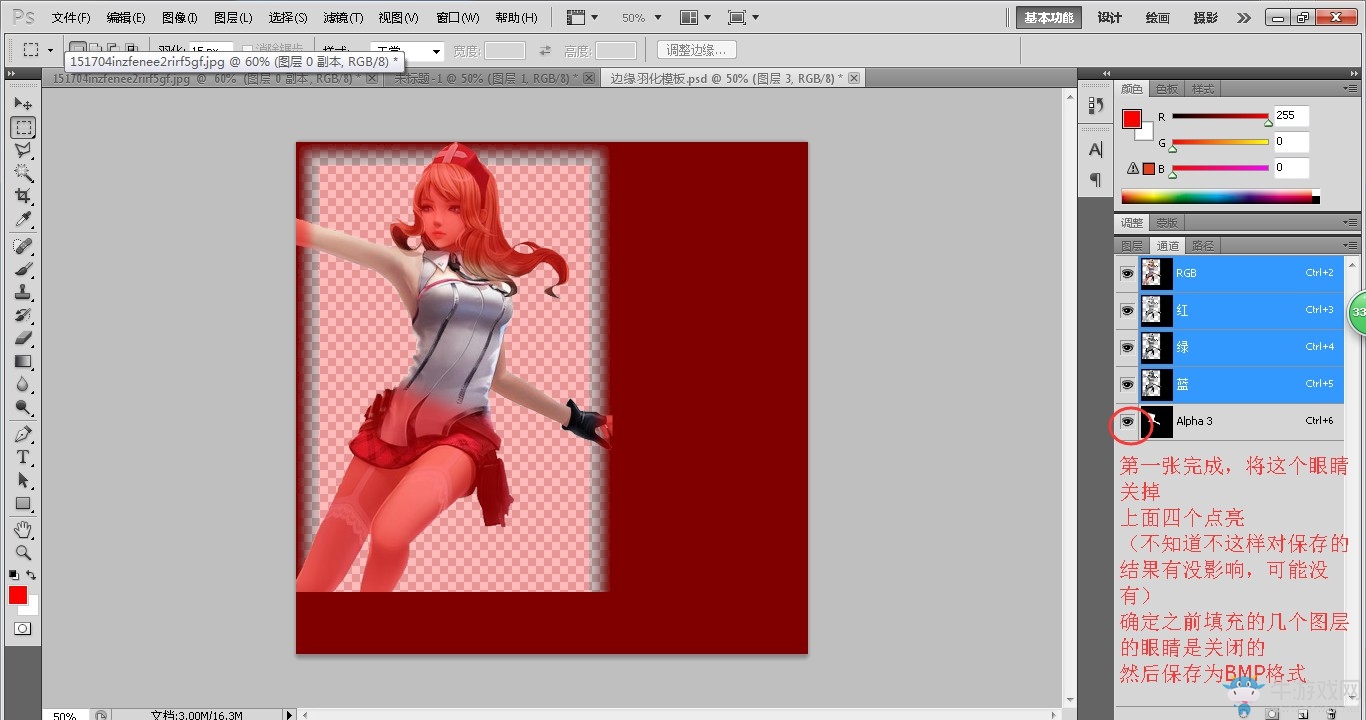Image resolution: width=1366 pixels, height=720 pixels.
Task: Switch to the 图层 layers tab
Action: pos(1132,246)
